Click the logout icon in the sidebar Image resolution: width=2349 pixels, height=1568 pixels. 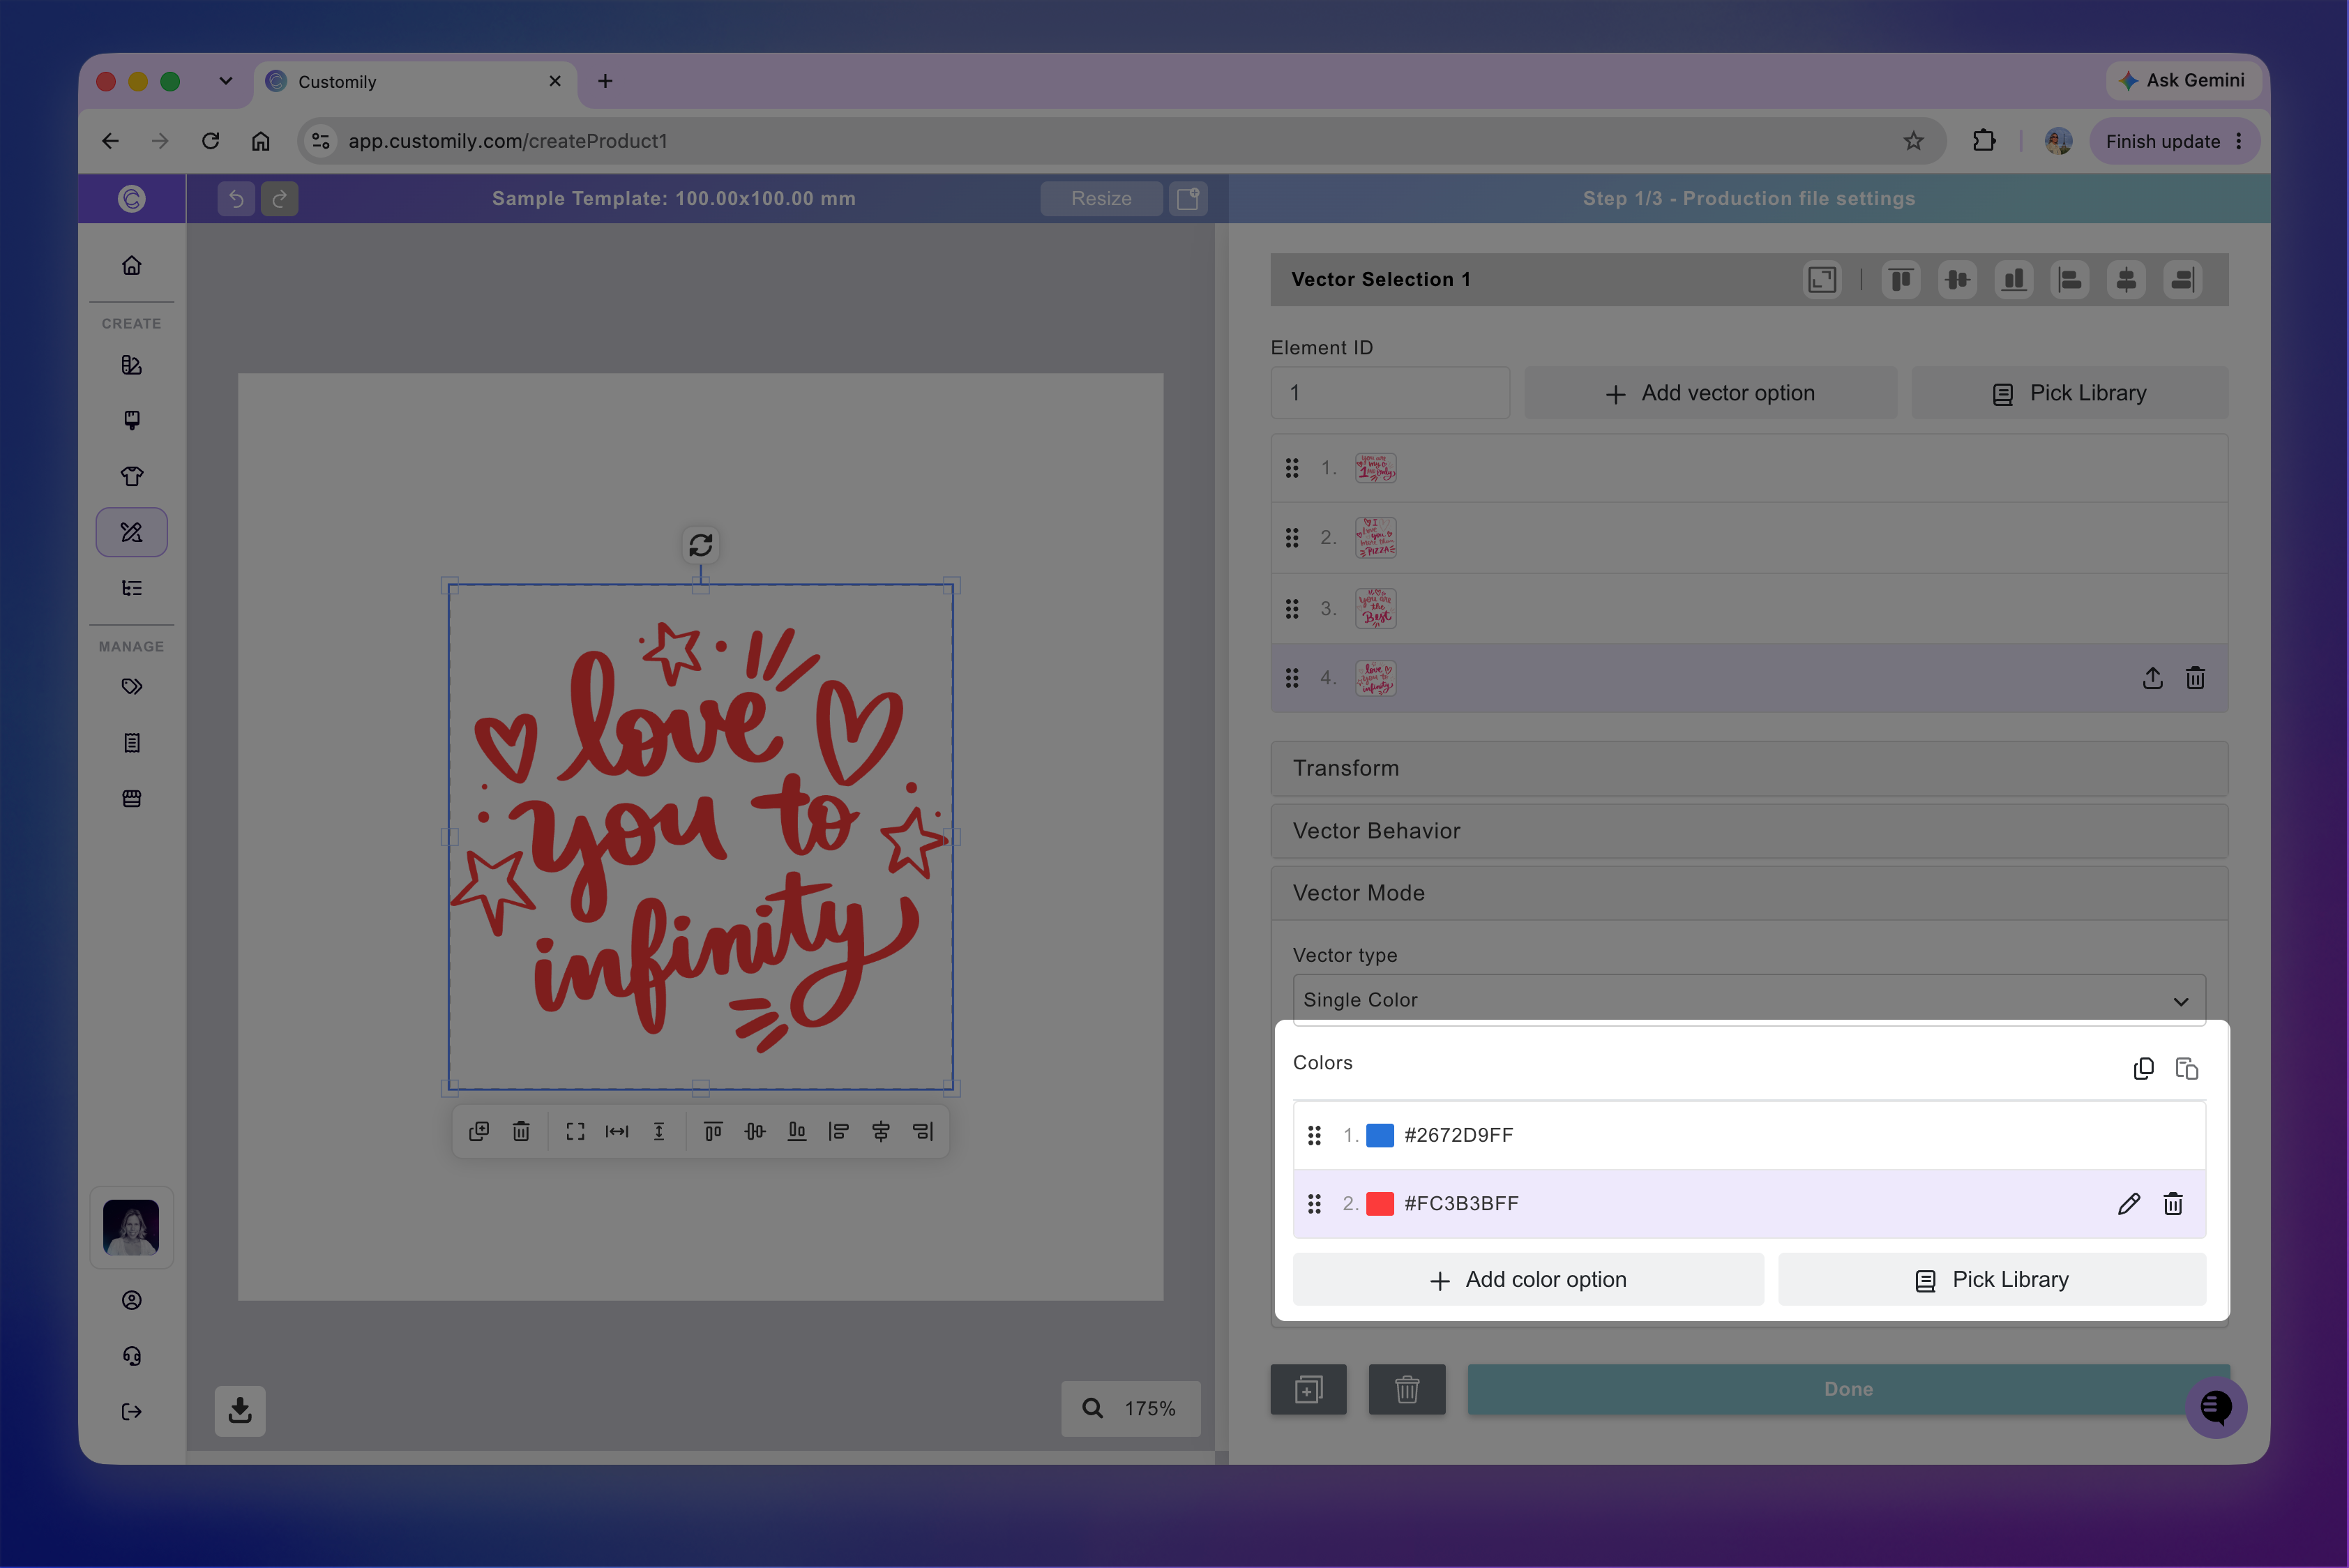coord(131,1412)
